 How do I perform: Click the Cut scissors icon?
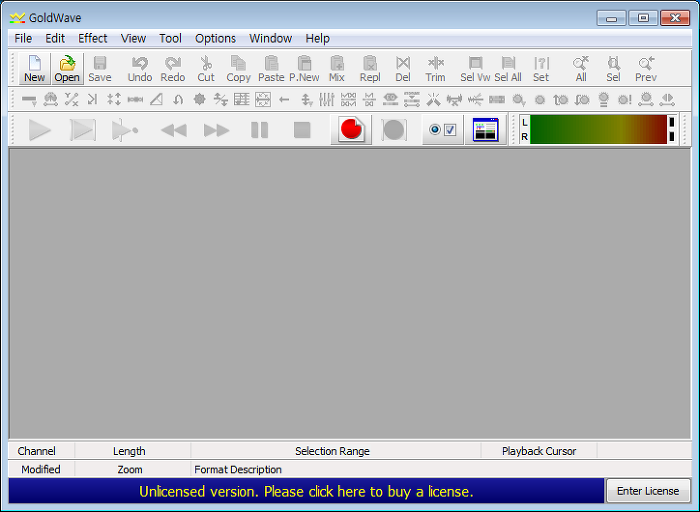coord(206,69)
